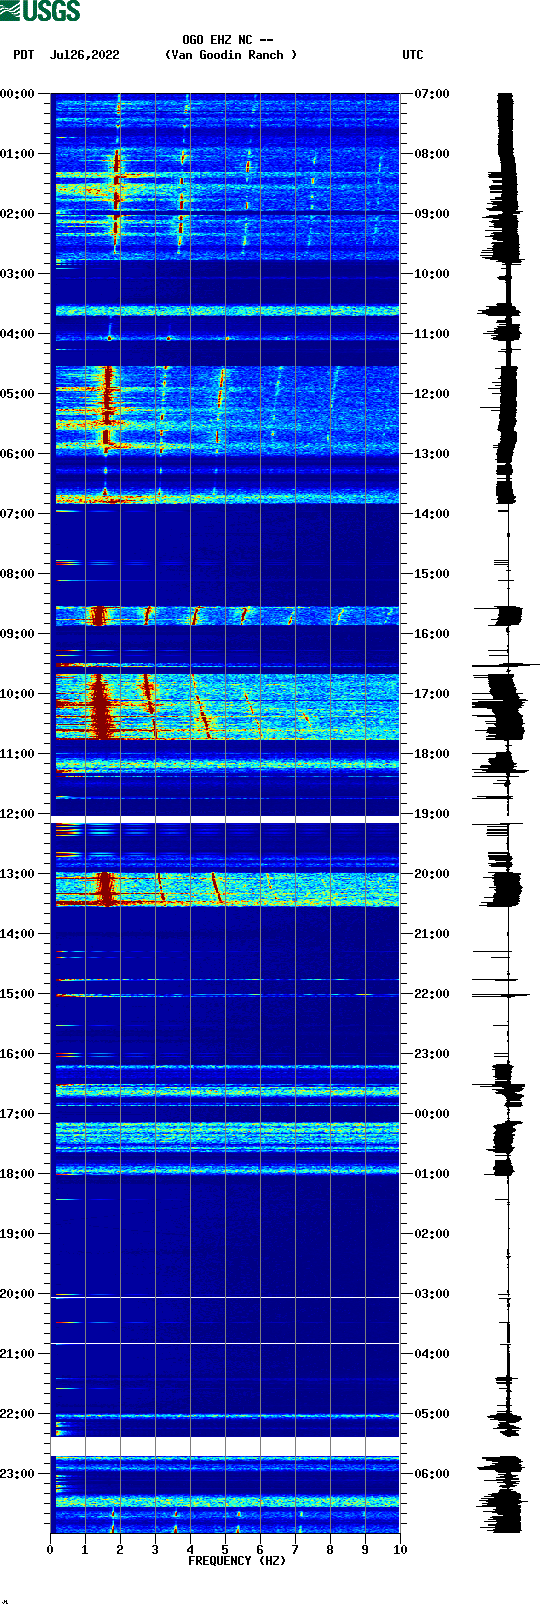552x1613 pixels.
Task: Click the 16:00 UTC time label
Action: click(432, 634)
